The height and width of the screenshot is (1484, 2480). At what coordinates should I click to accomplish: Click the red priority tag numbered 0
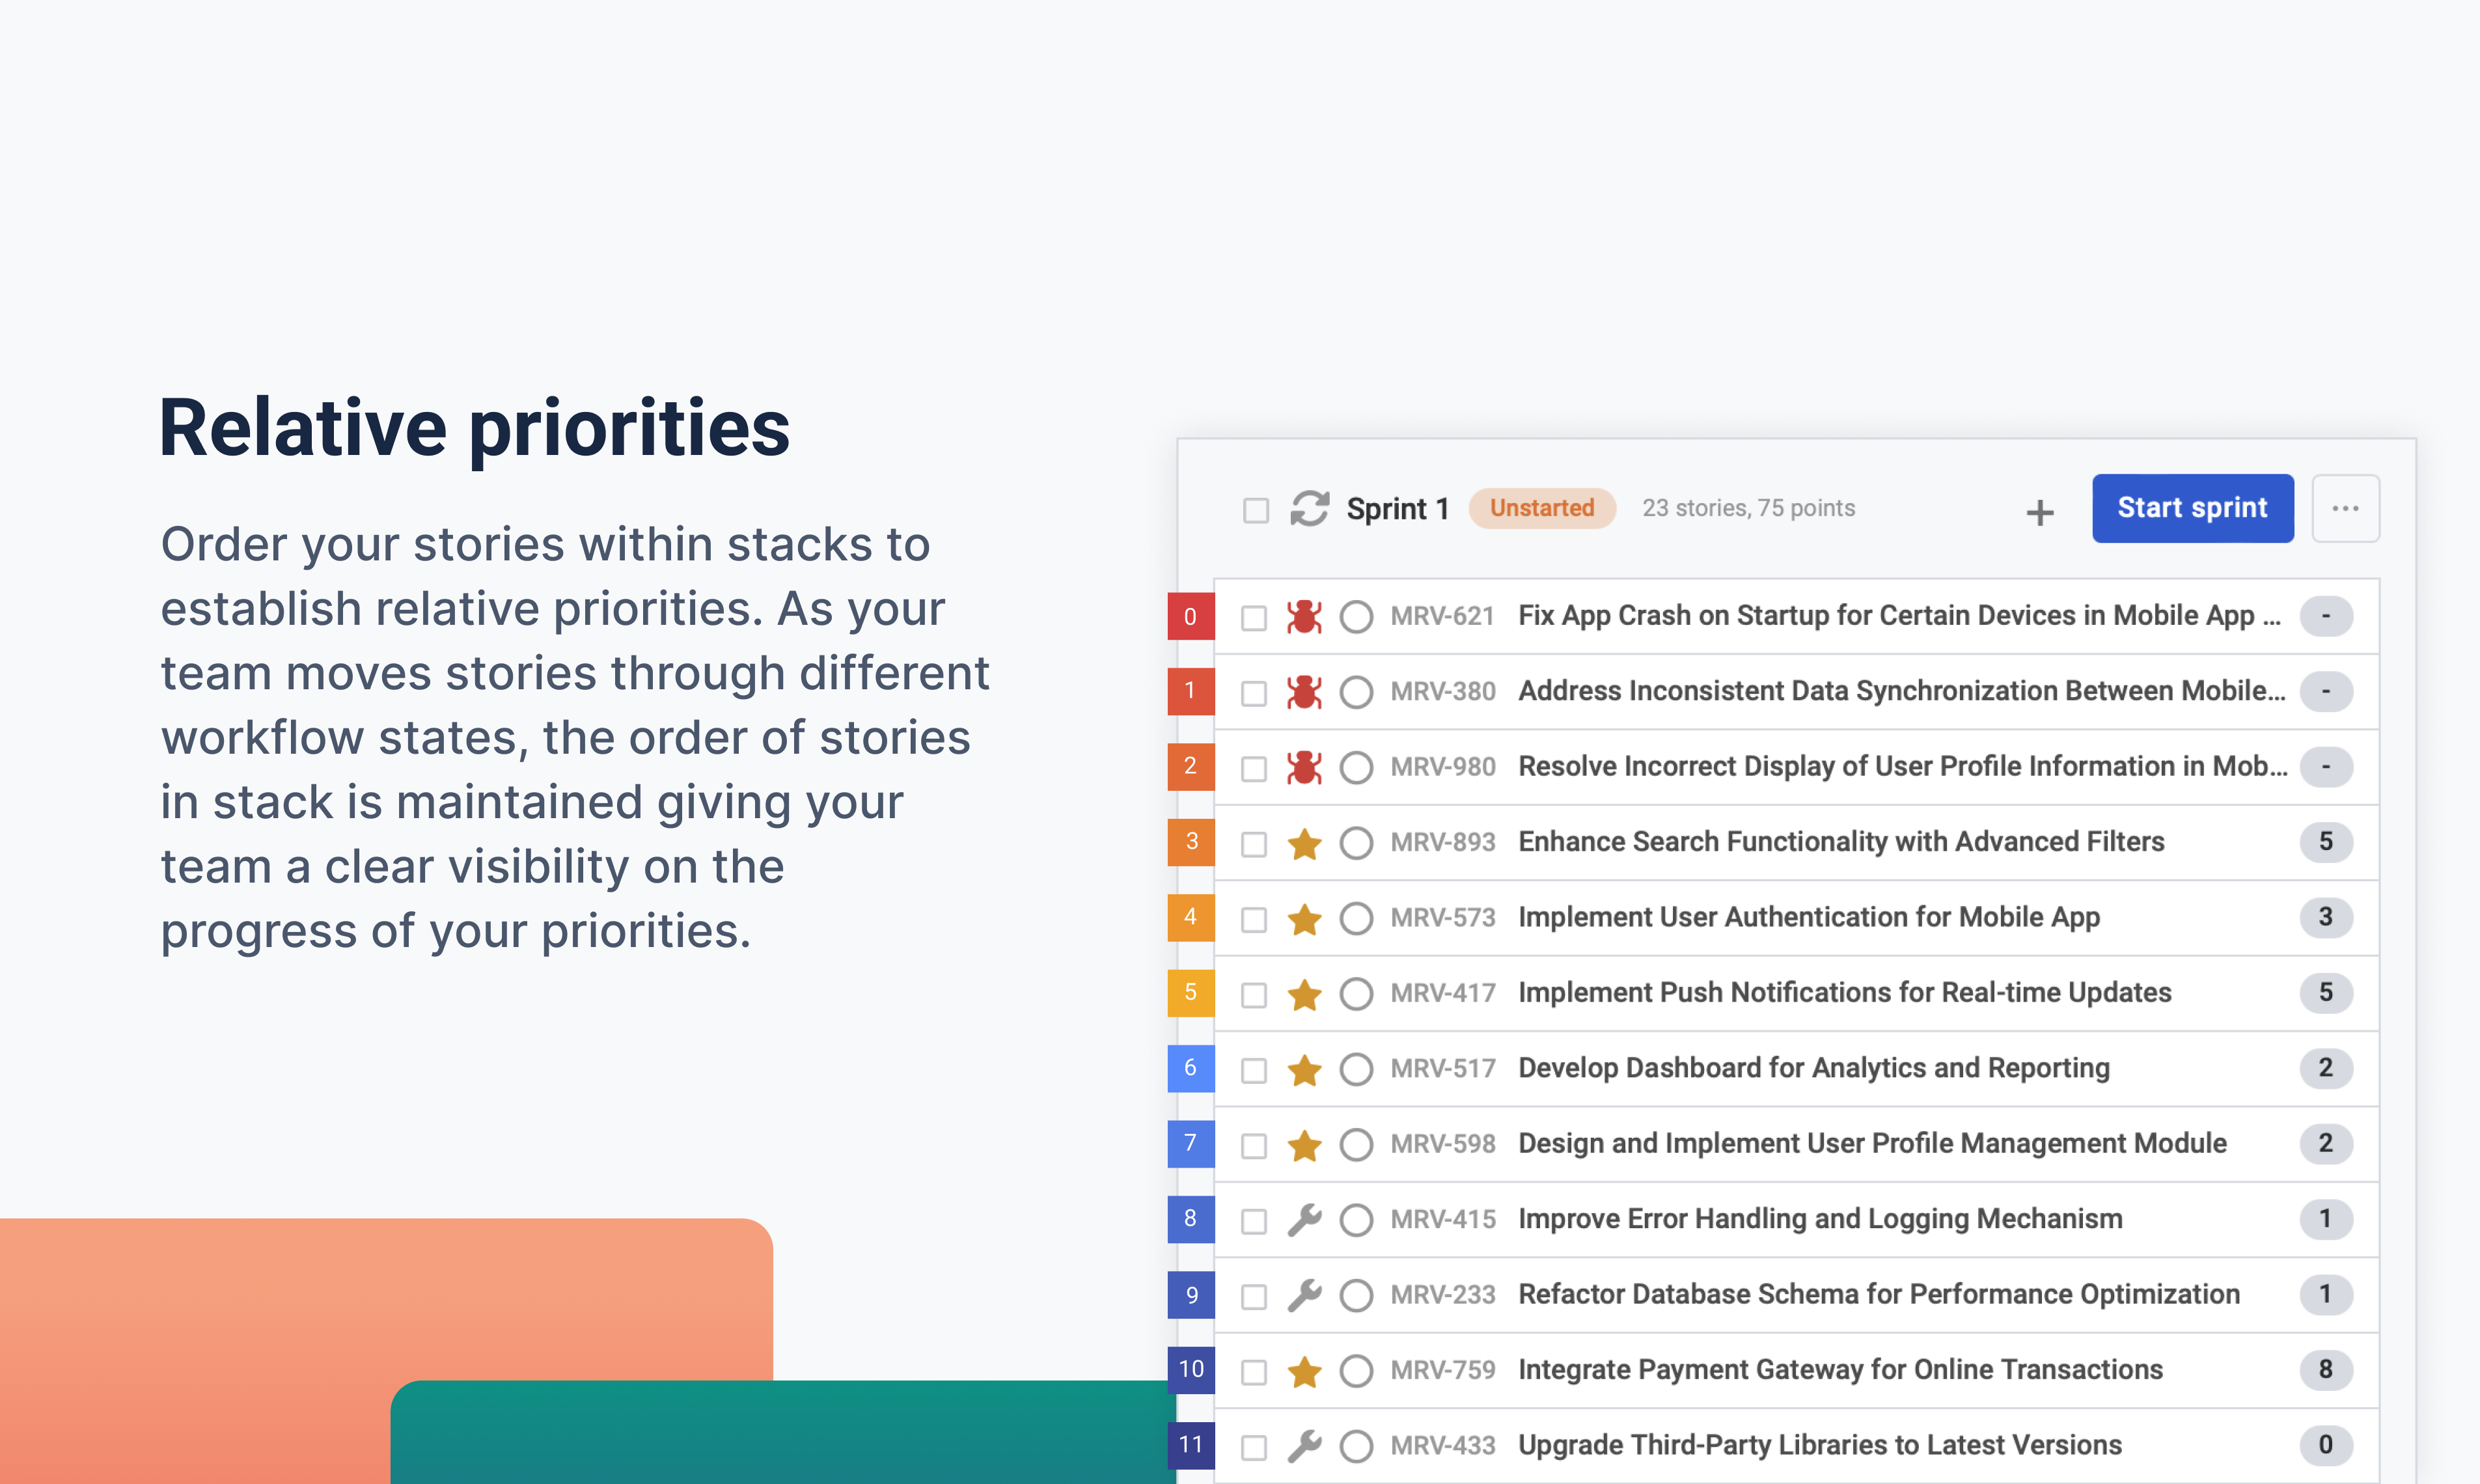click(x=1190, y=616)
